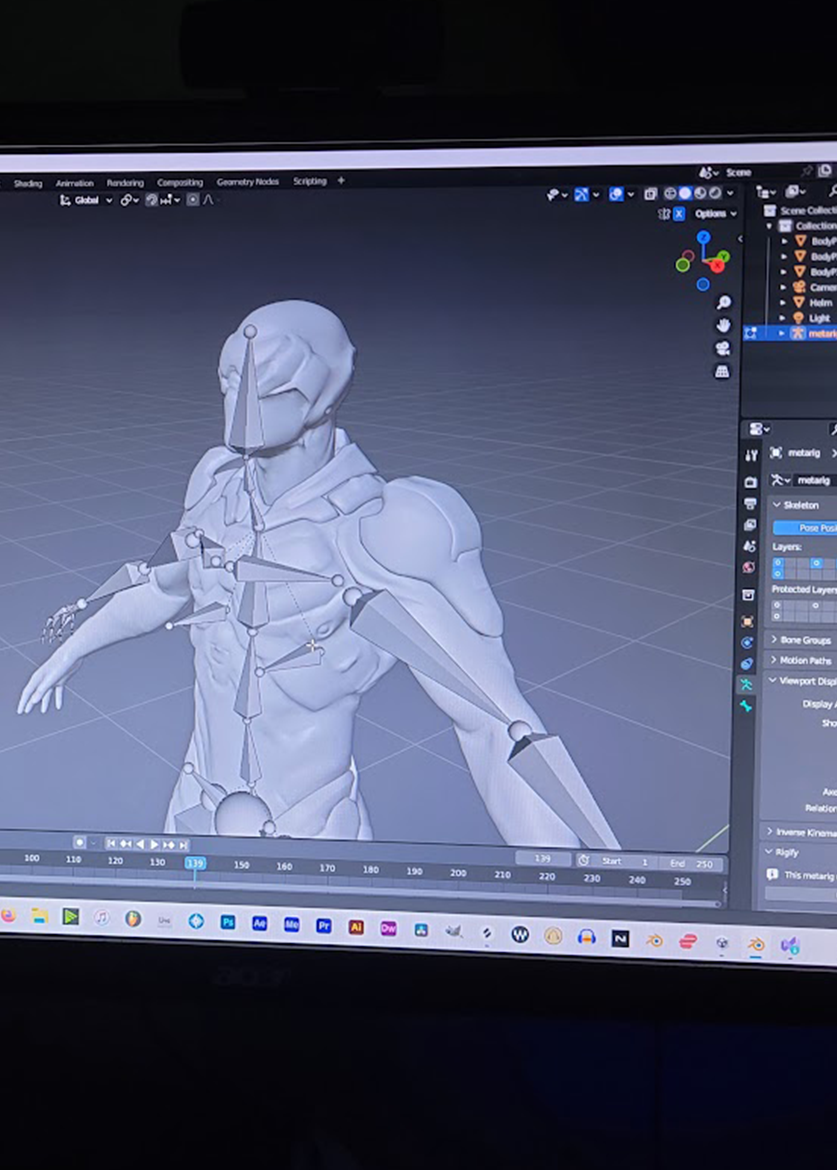The width and height of the screenshot is (837, 1170).
Task: Open Photoshop from the taskbar
Action: pos(228,922)
